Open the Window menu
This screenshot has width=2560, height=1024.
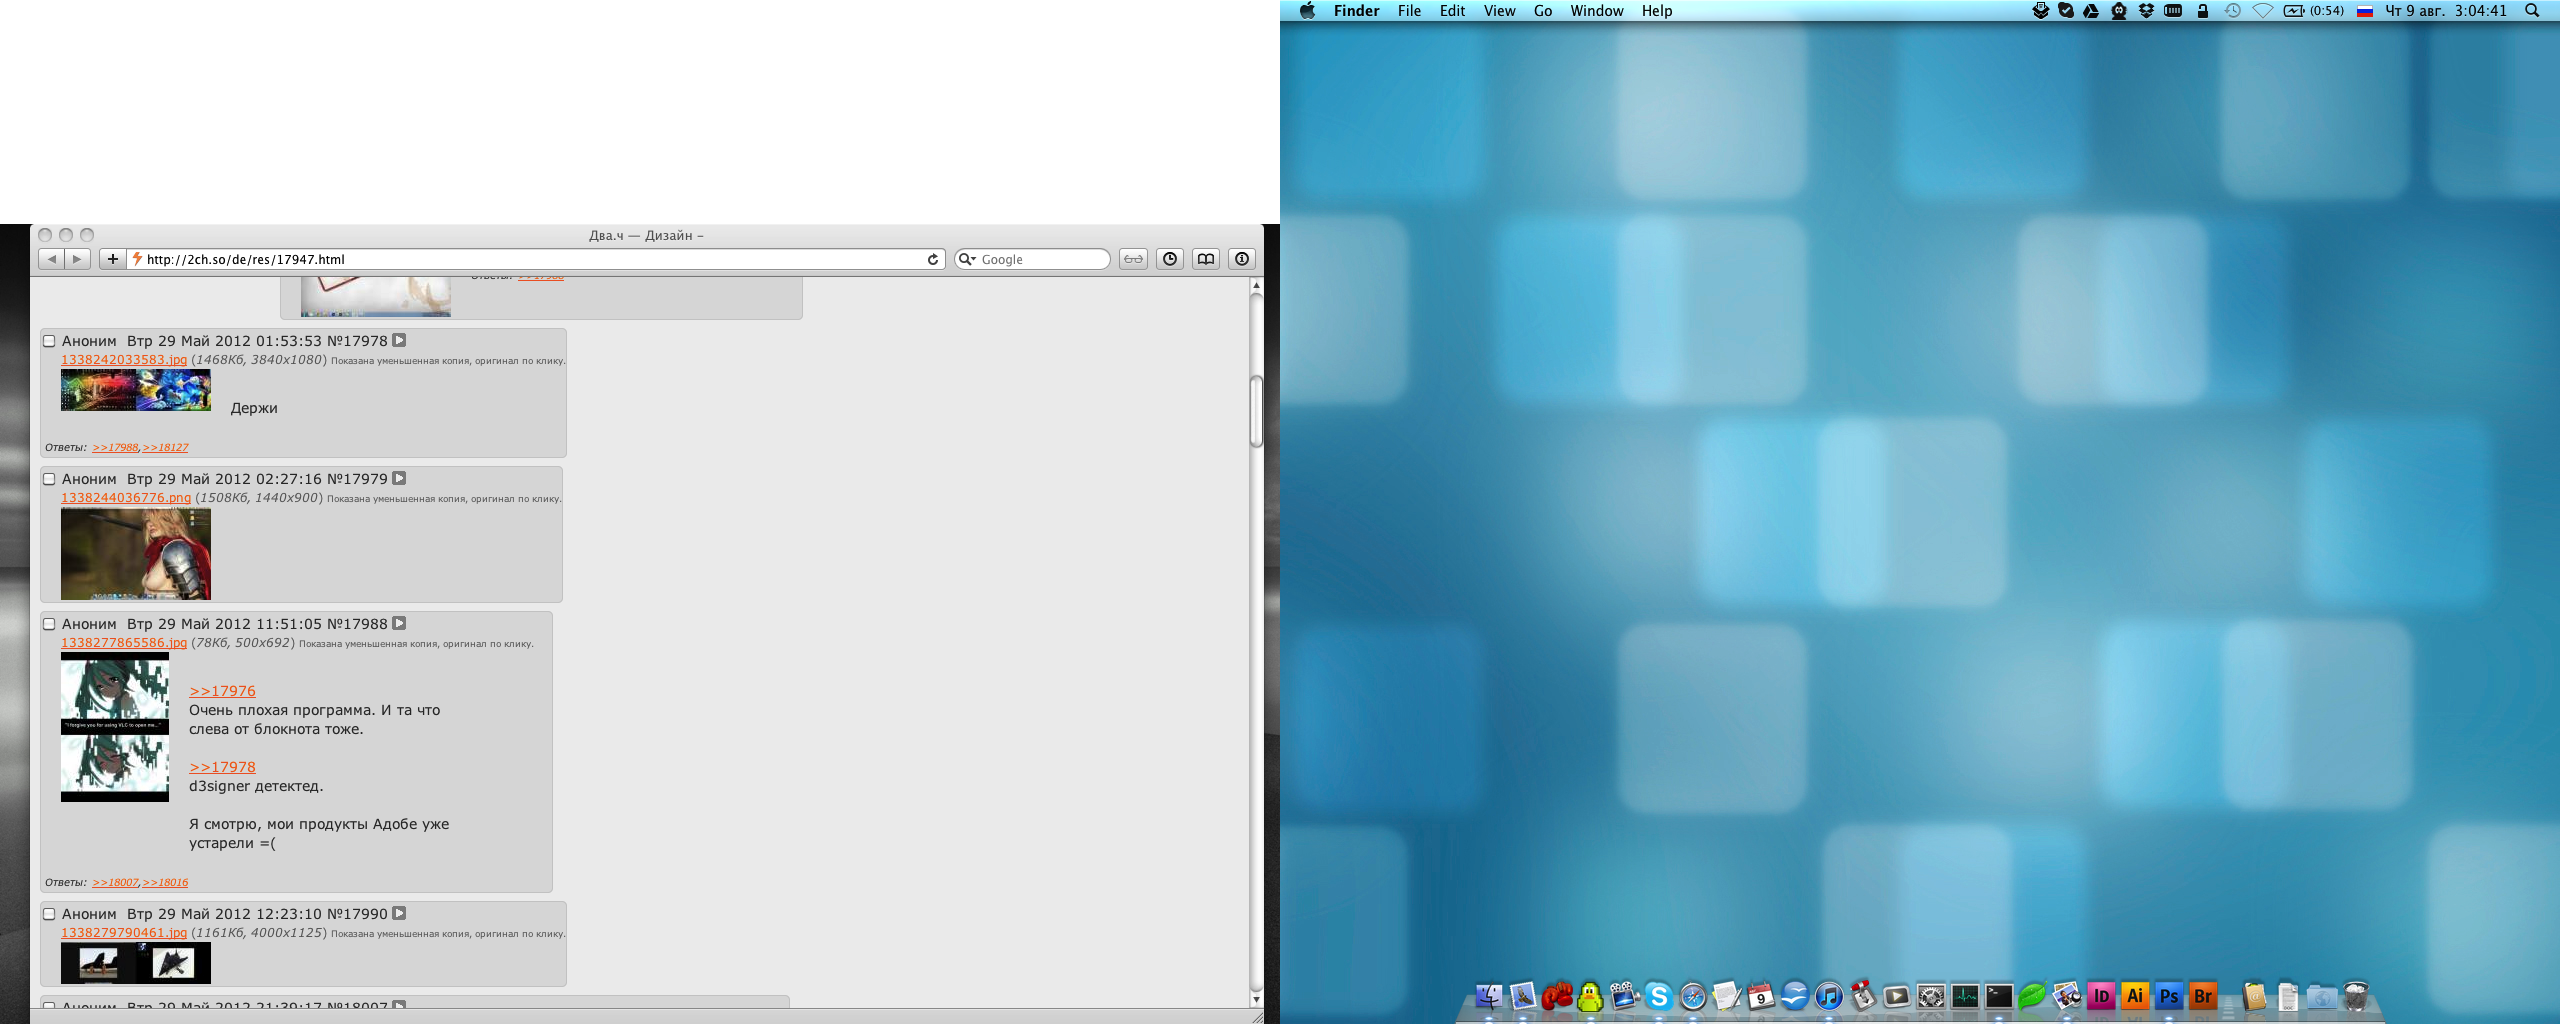1596,11
